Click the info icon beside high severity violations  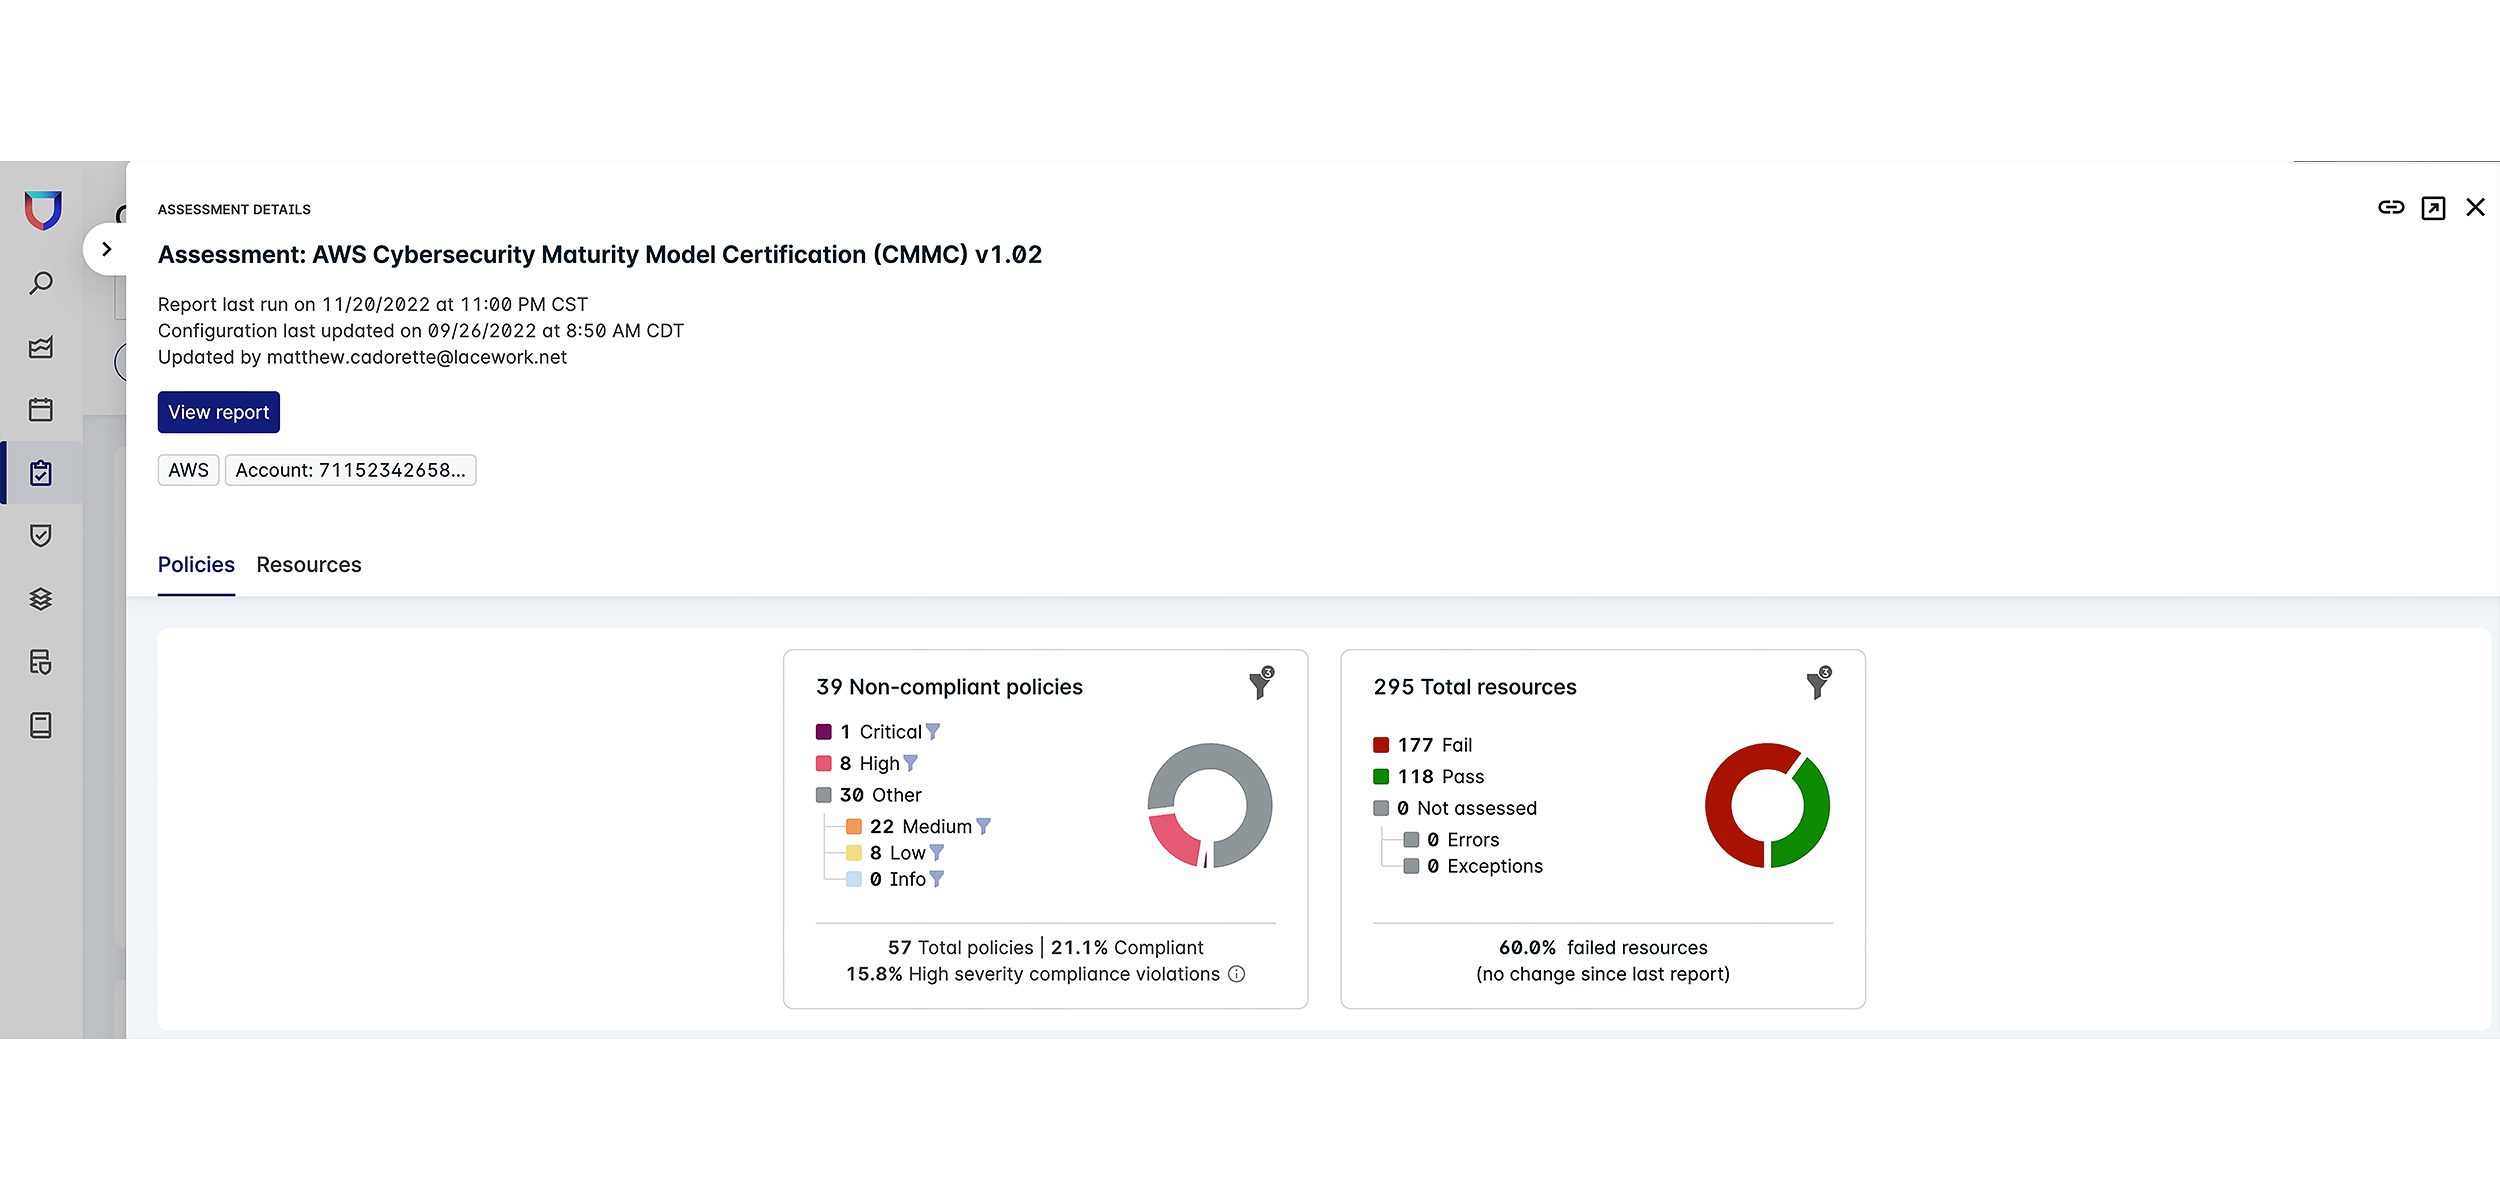[x=1236, y=974]
